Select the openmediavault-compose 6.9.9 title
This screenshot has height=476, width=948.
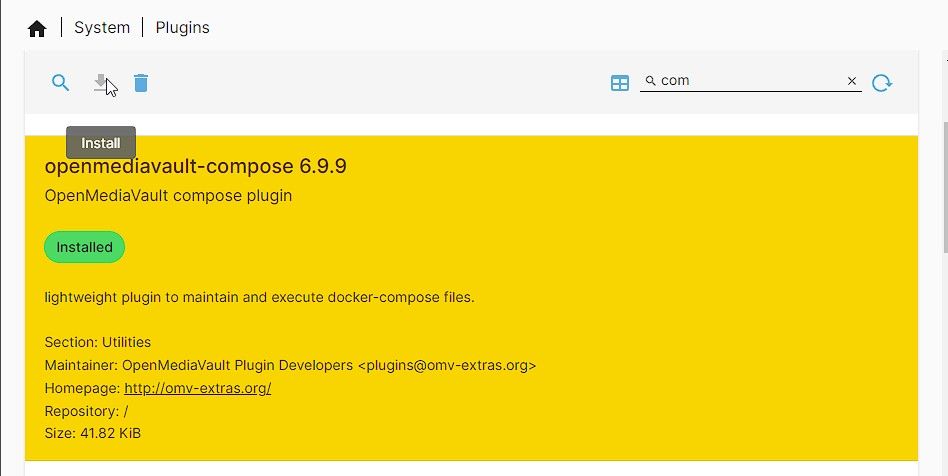[x=195, y=166]
